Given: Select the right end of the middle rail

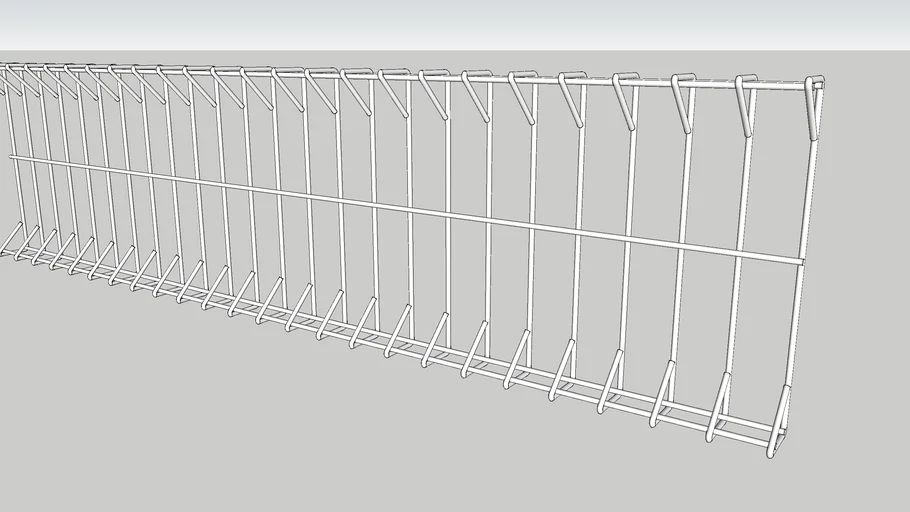Looking at the screenshot, I should tap(798, 261).
